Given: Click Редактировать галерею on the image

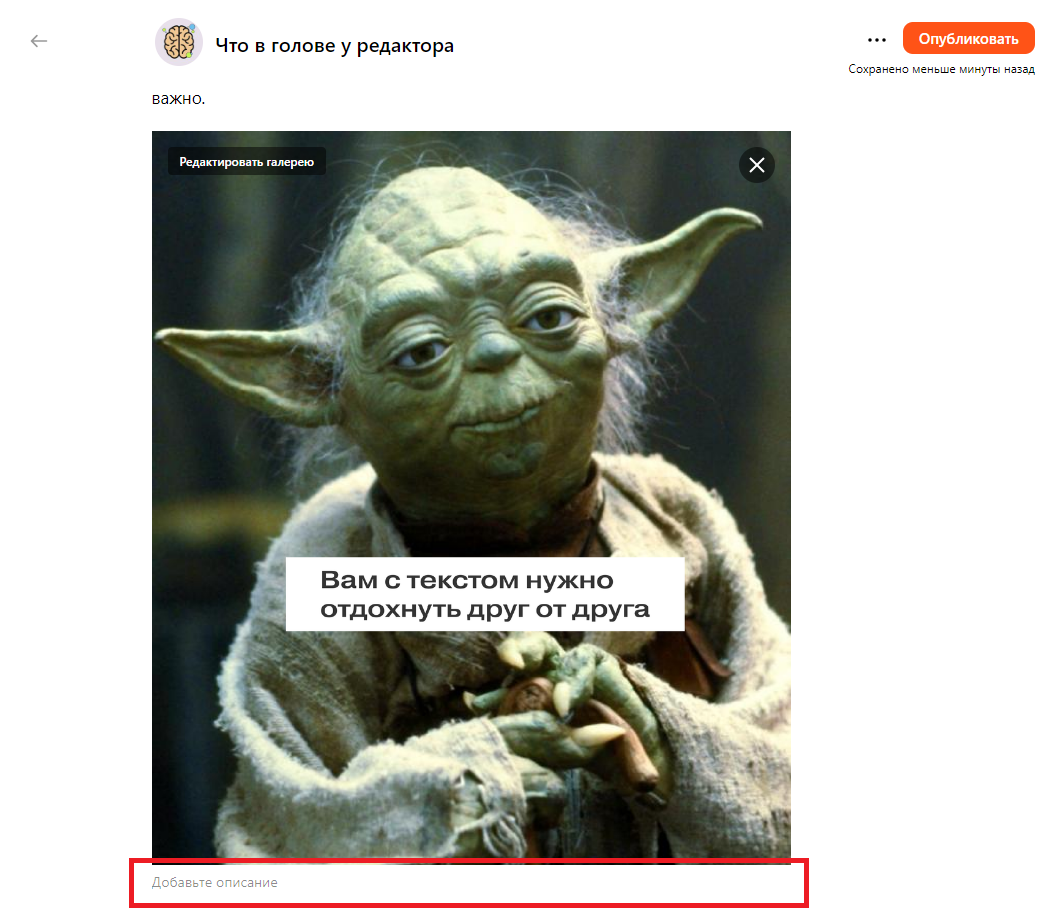Looking at the screenshot, I should click(x=246, y=162).
